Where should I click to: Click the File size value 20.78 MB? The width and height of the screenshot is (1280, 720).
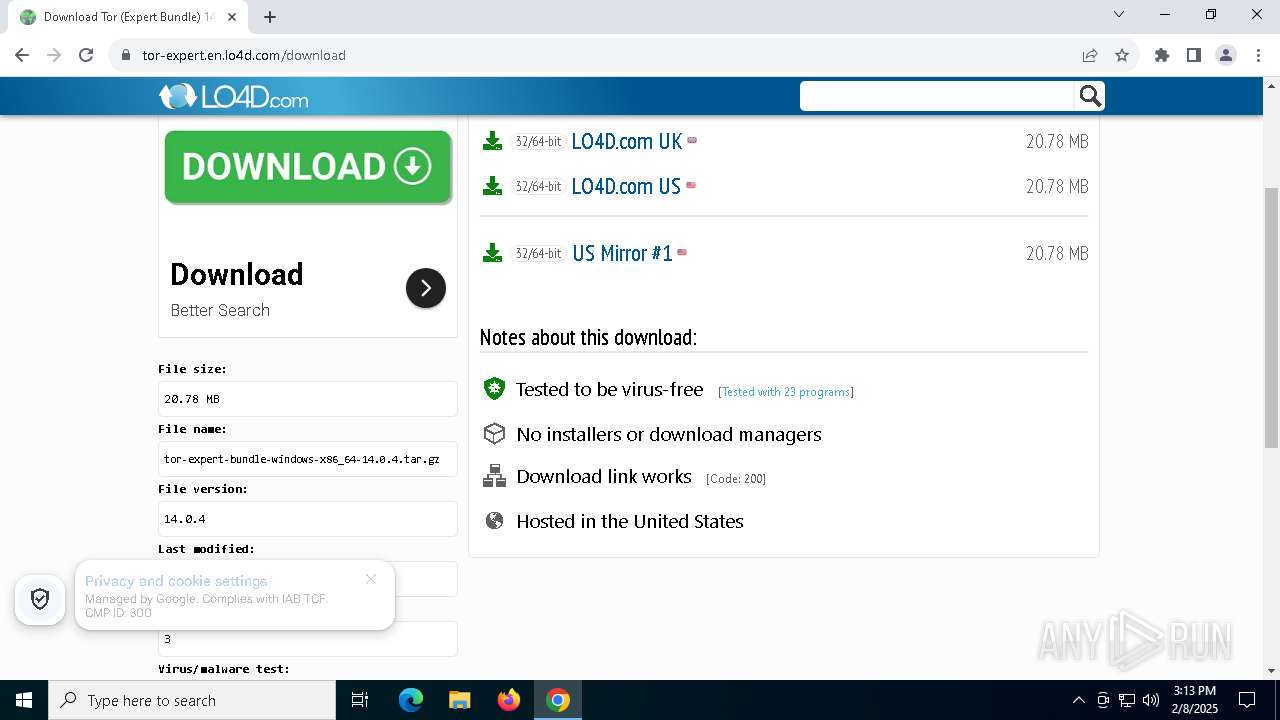308,399
